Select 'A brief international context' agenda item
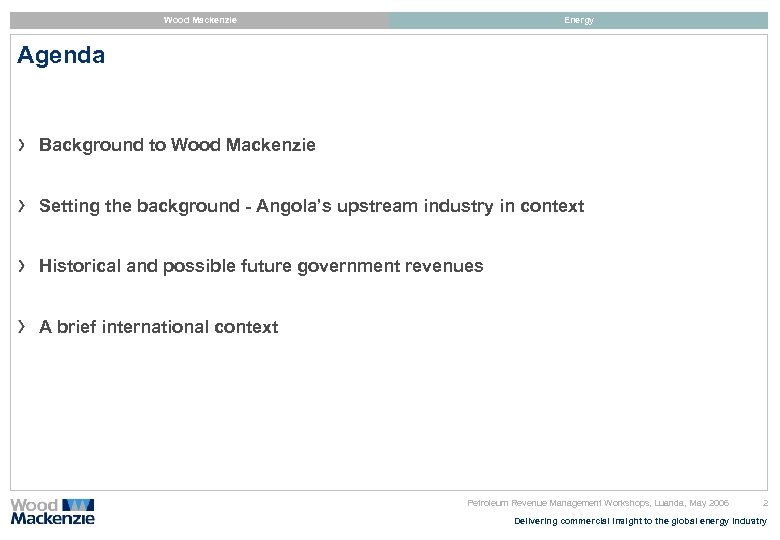Image resolution: width=780 pixels, height=540 pixels. pyautogui.click(x=159, y=327)
